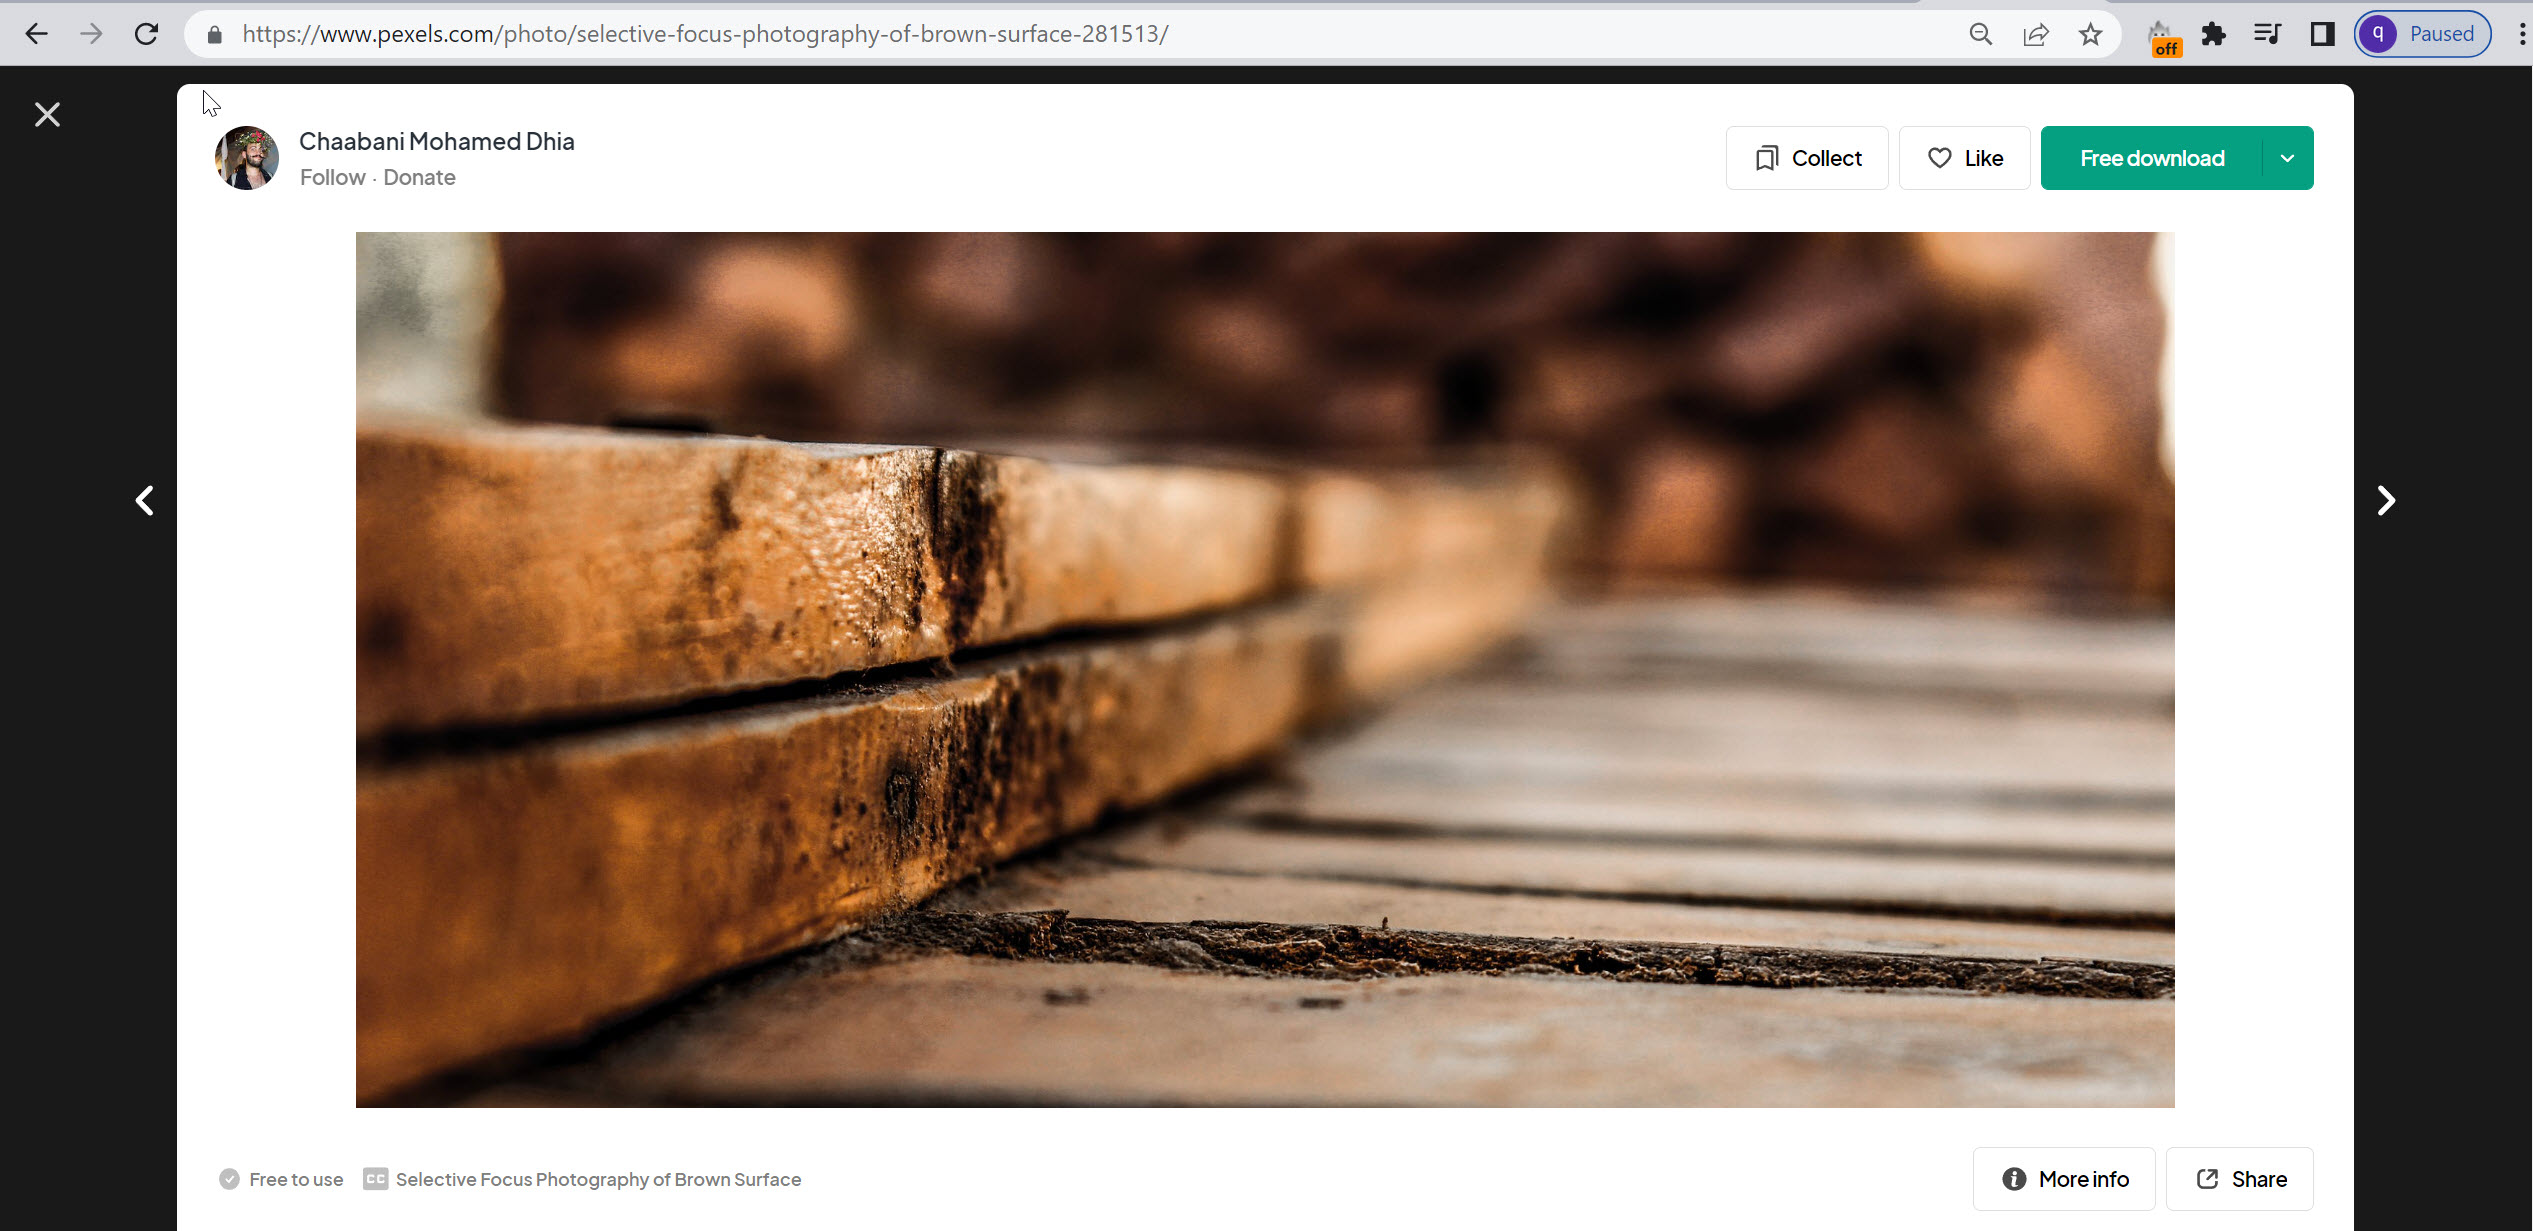Close the photo overlay with the X
The width and height of the screenshot is (2533, 1231).
pyautogui.click(x=47, y=115)
